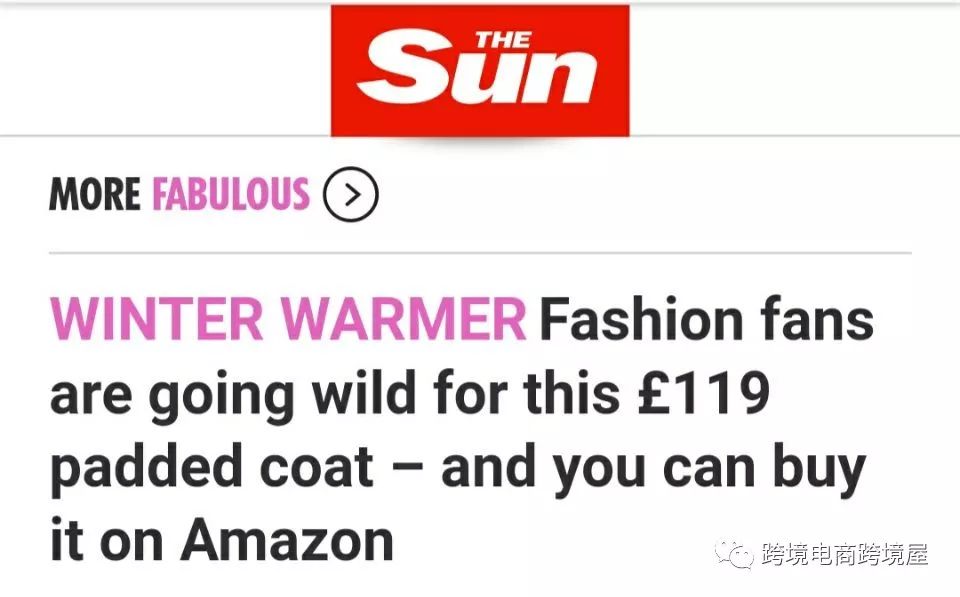The height and width of the screenshot is (597, 960).
Task: Select the pink WINTER WARMER kicker
Action: 288,318
